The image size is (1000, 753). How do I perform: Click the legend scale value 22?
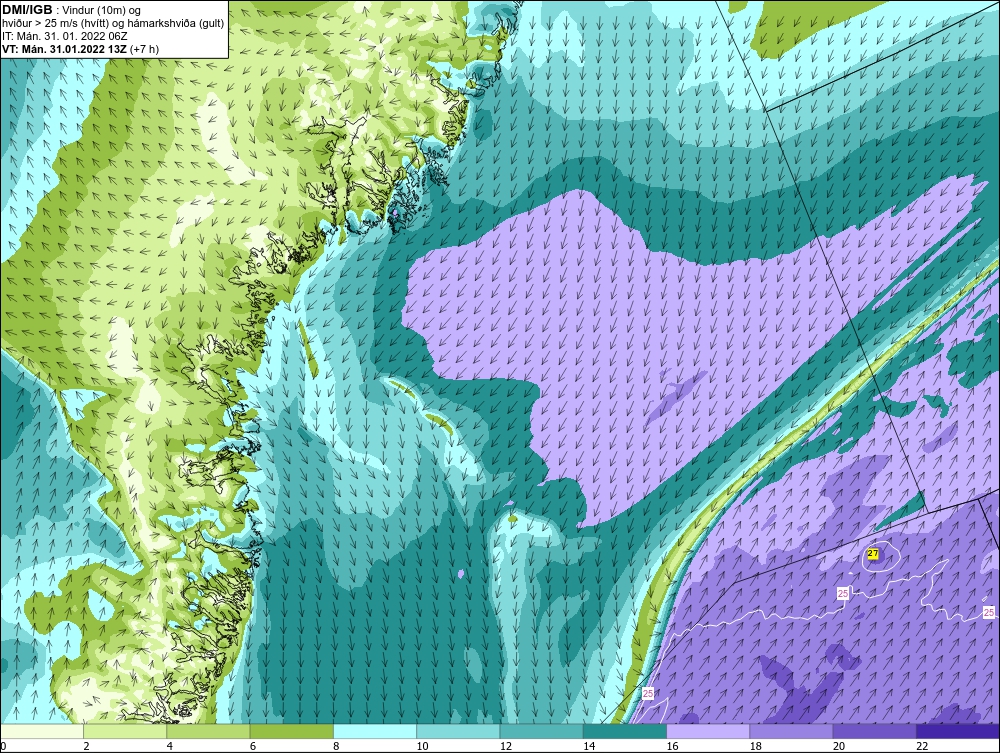[921, 747]
